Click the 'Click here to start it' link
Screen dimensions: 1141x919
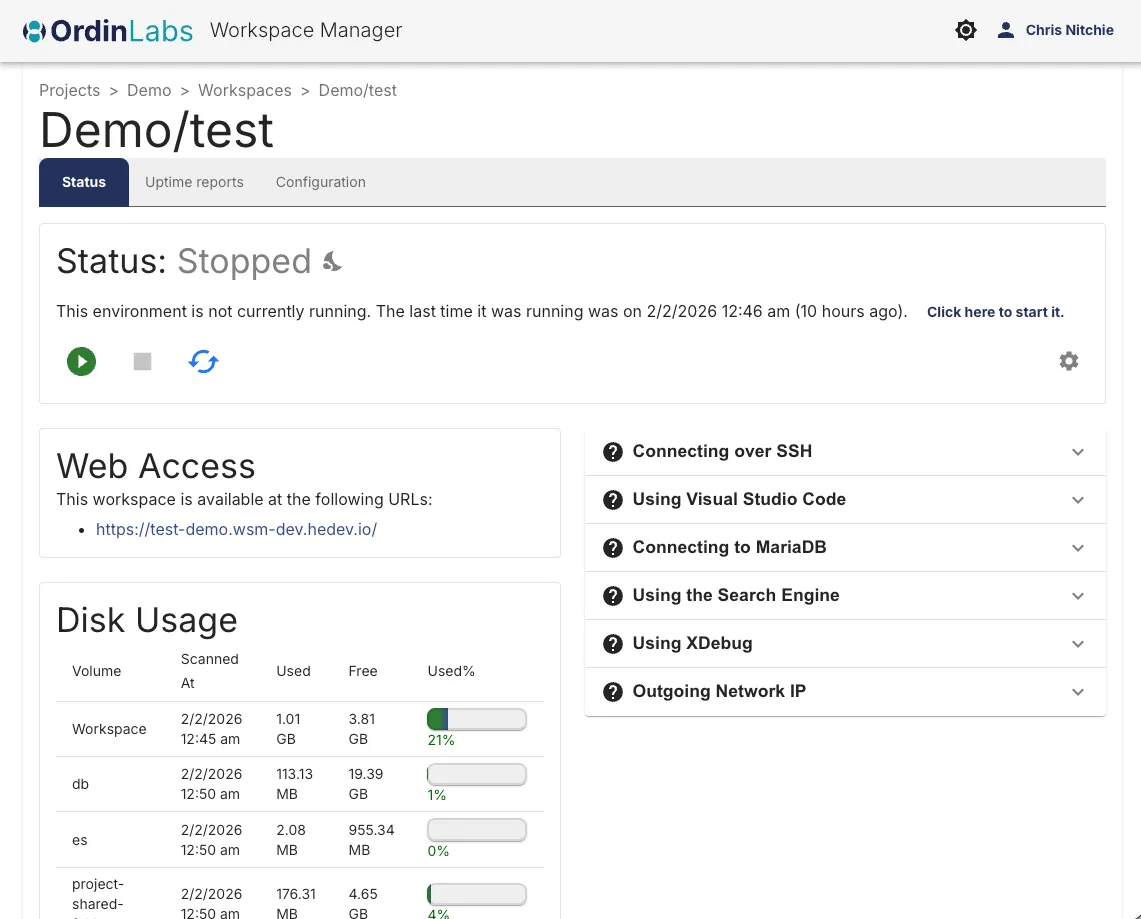tap(994, 312)
